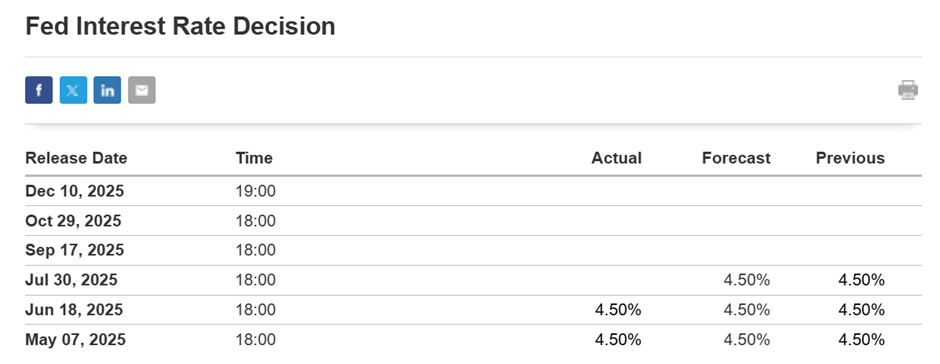
Task: Click the Forecast column header
Action: point(736,158)
